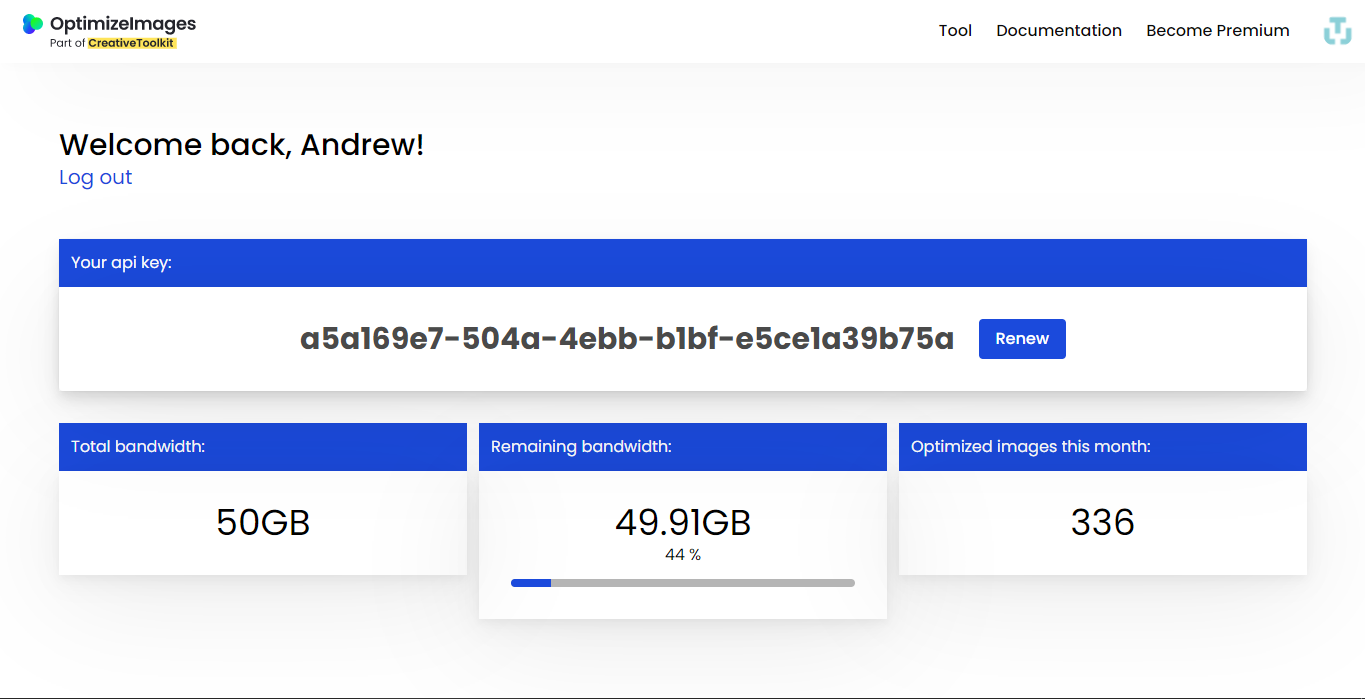Select Become Premium in the navigation
Image resolution: width=1365 pixels, height=699 pixels.
[1218, 31]
